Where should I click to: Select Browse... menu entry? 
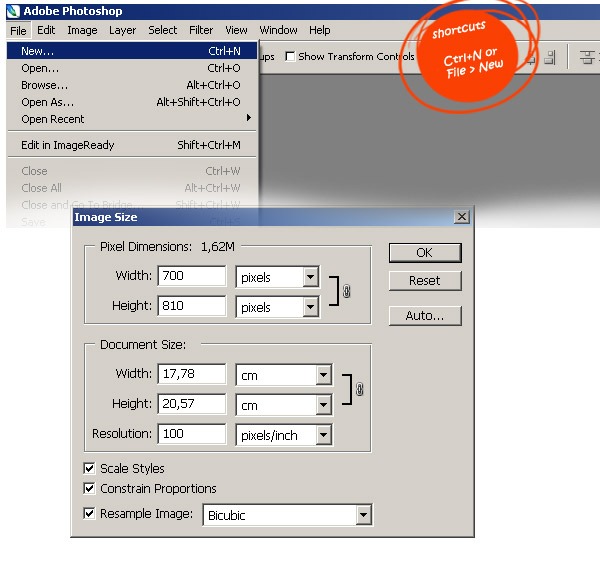[x=132, y=85]
